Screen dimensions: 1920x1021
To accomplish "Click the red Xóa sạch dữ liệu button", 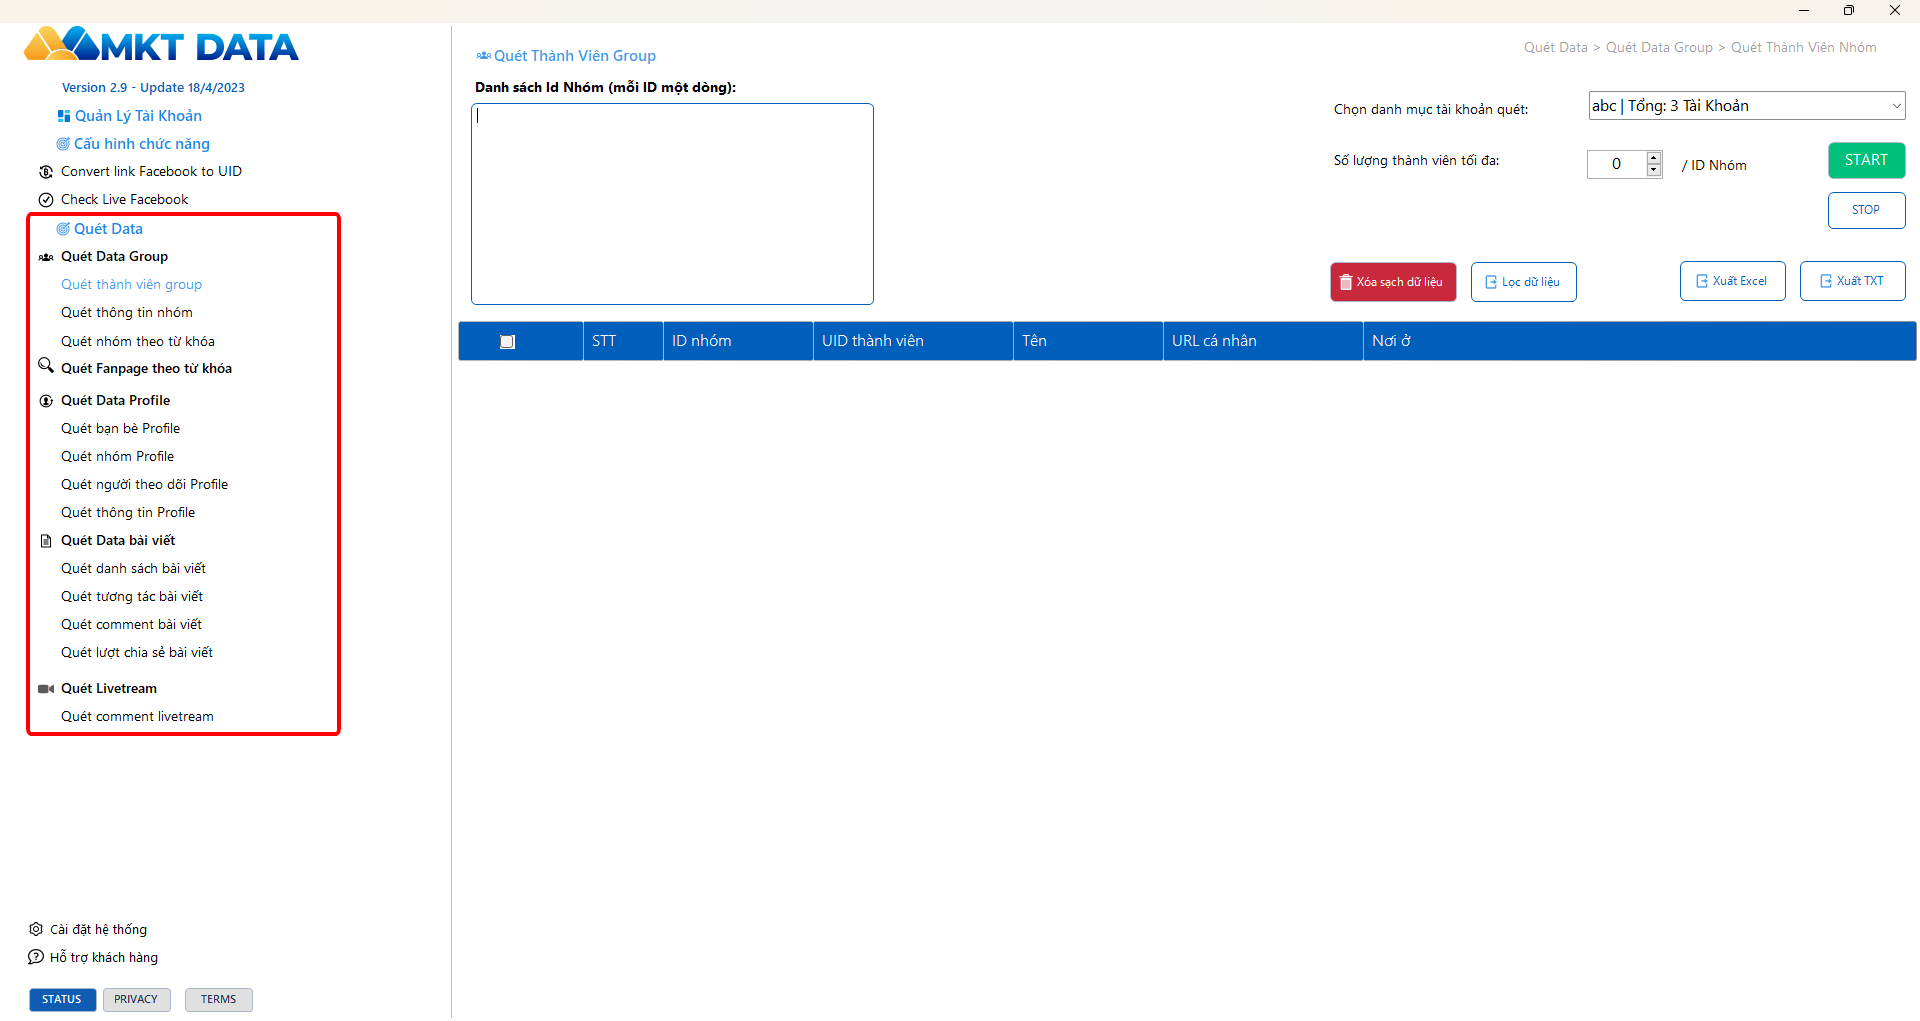I will click(1392, 282).
